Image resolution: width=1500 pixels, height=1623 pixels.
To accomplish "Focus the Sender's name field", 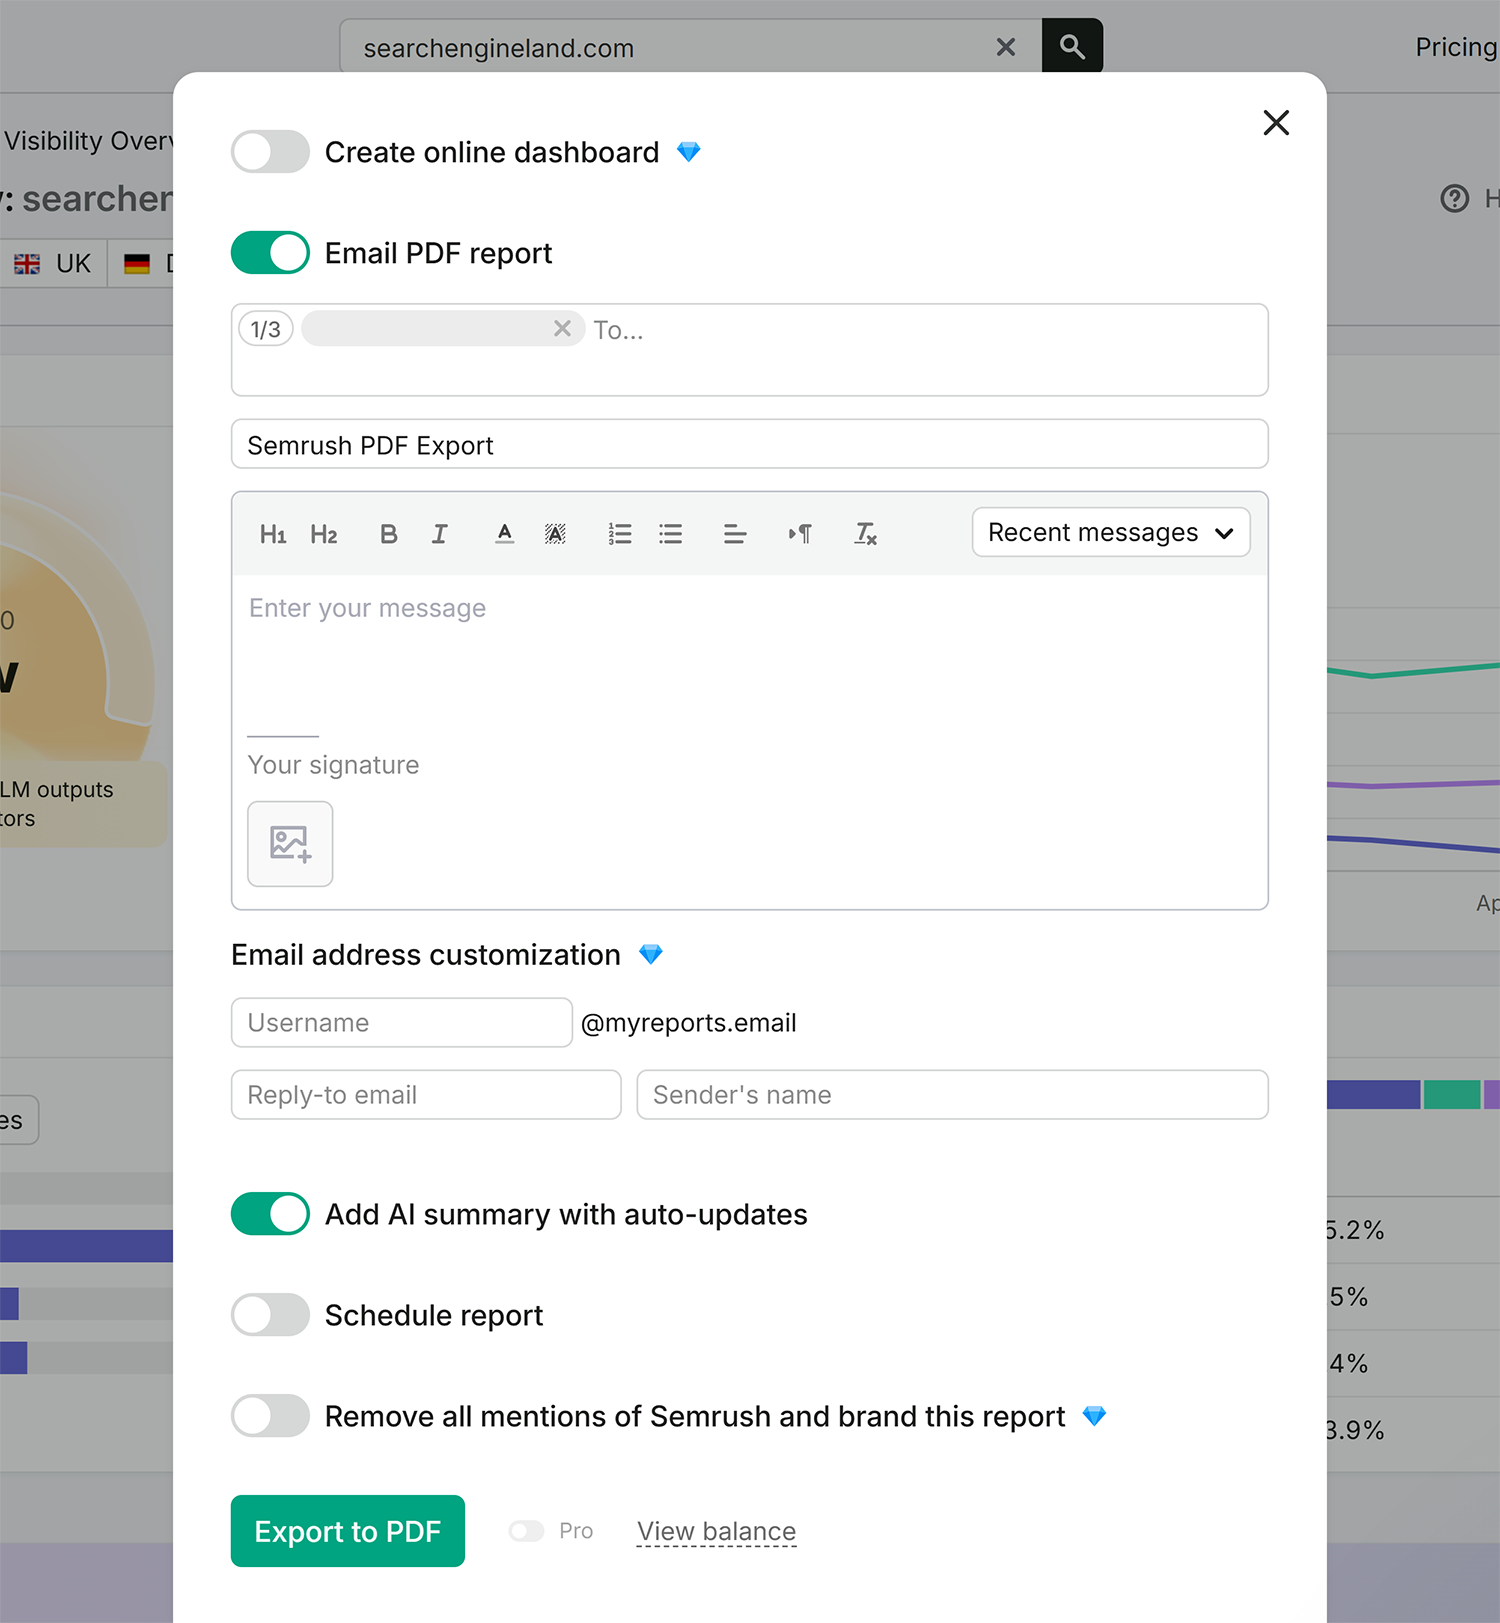I will click(953, 1095).
